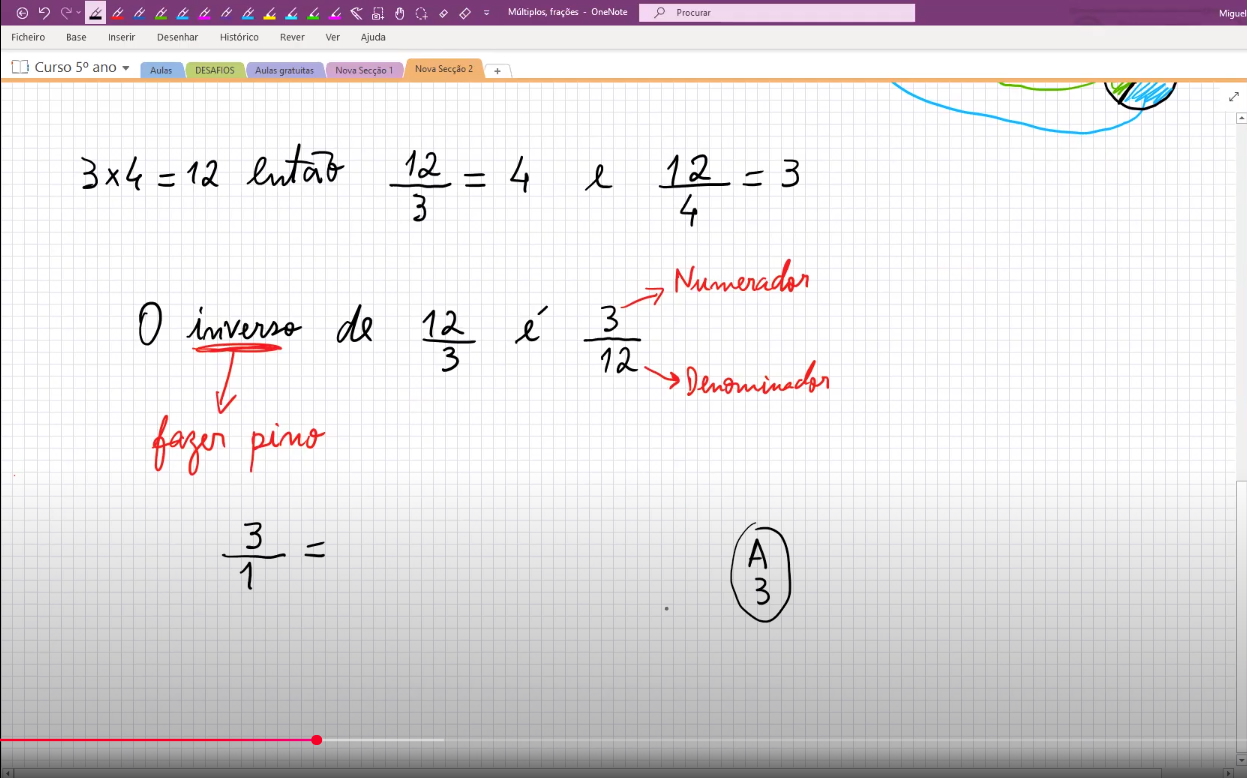Choose the yellow highlighter

click(x=270, y=13)
